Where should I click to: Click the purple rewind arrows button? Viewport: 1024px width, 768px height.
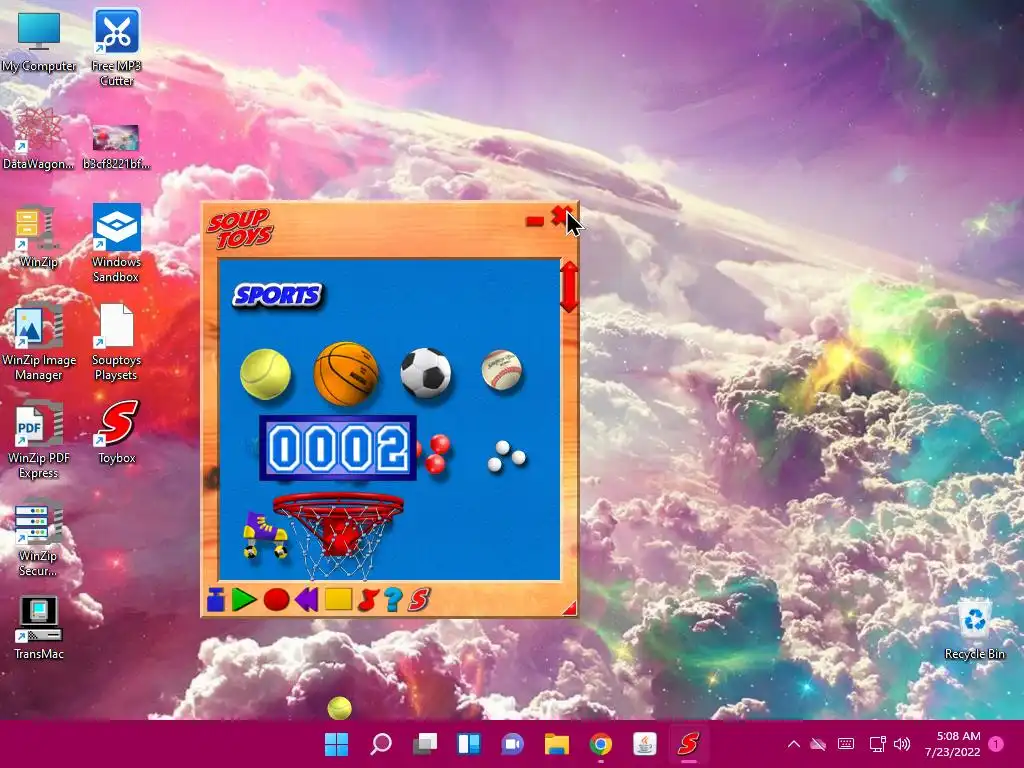coord(306,599)
